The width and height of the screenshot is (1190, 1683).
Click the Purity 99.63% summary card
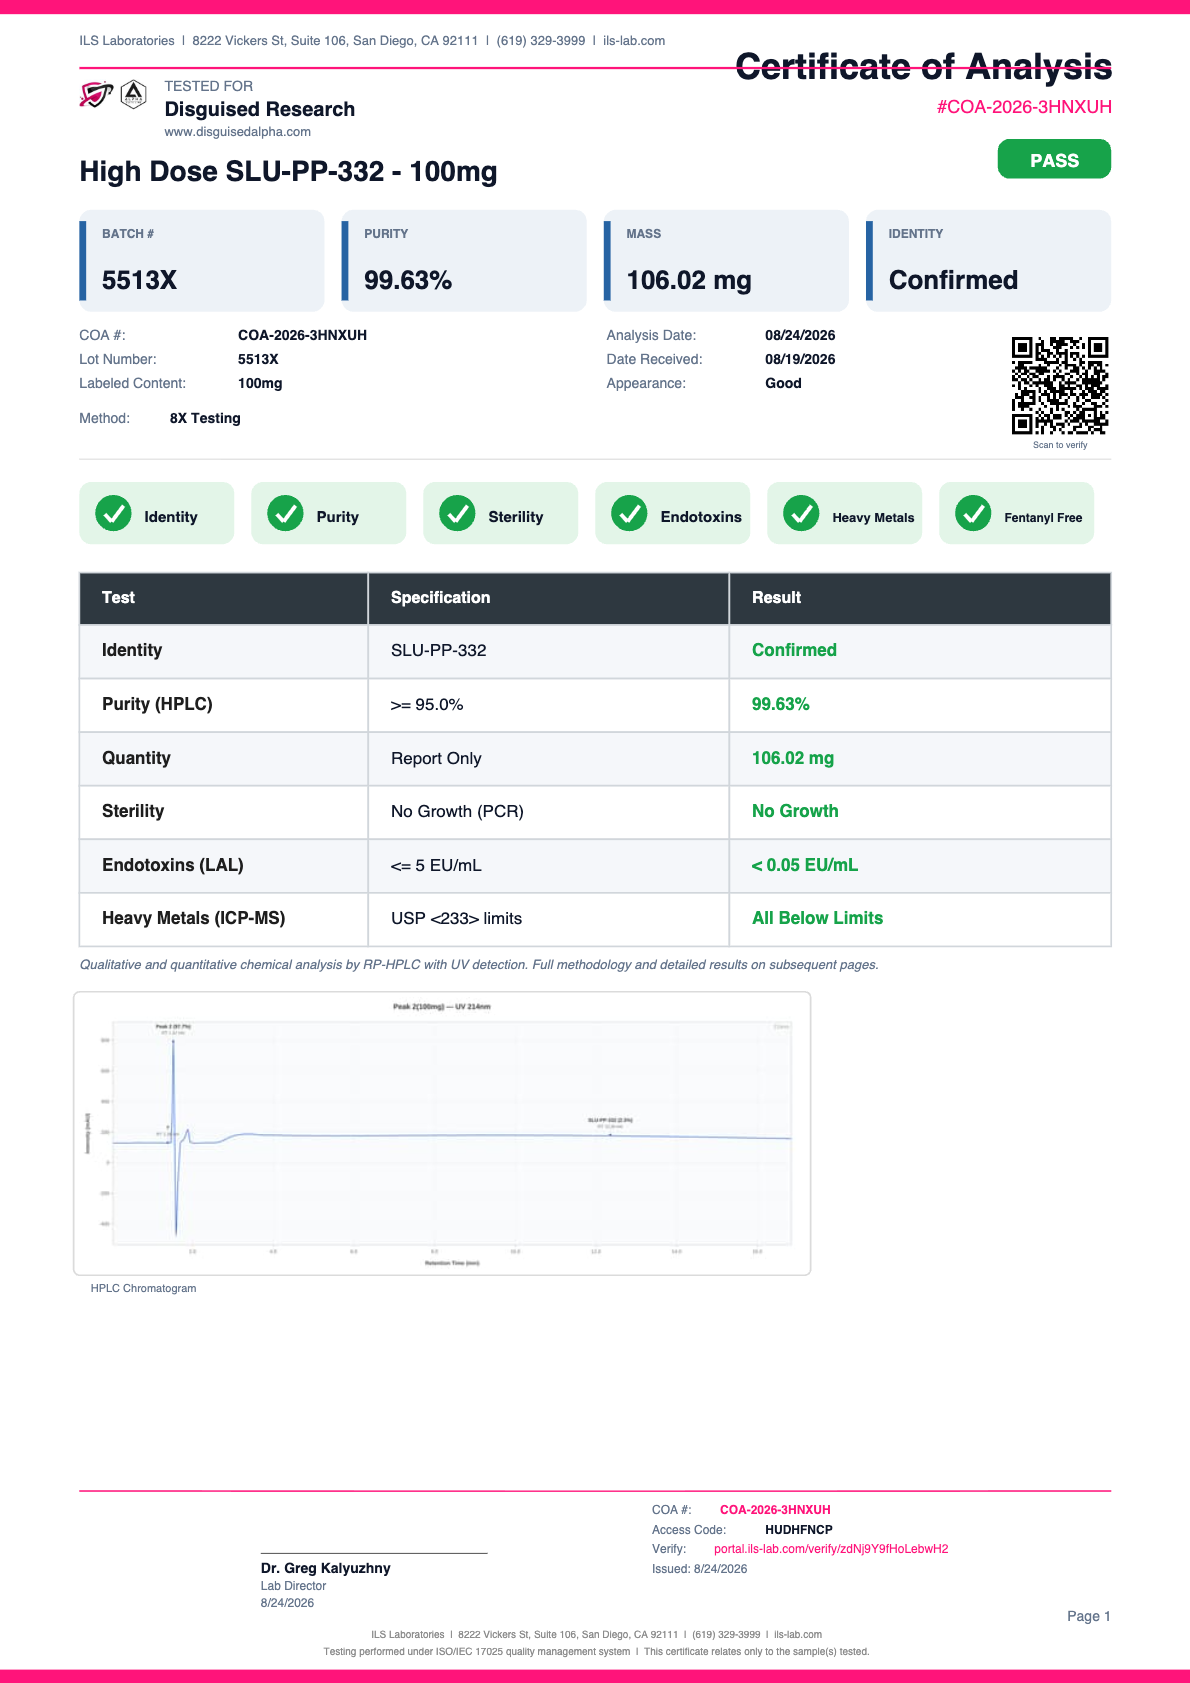pos(464,260)
